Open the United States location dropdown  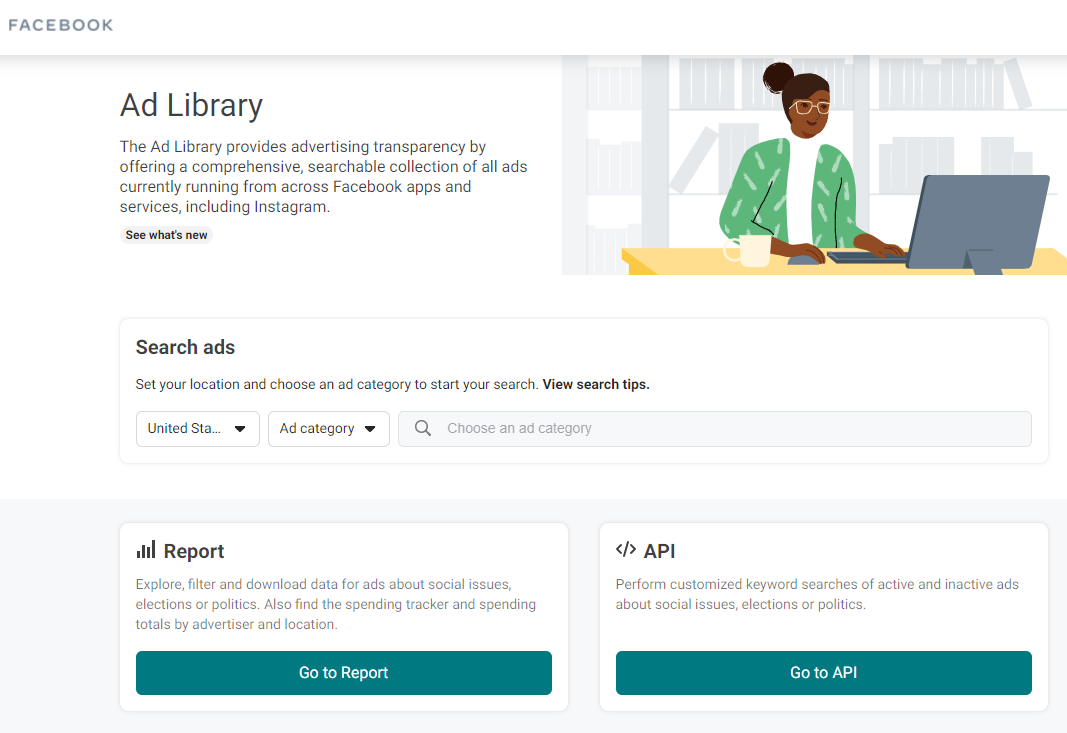(197, 429)
